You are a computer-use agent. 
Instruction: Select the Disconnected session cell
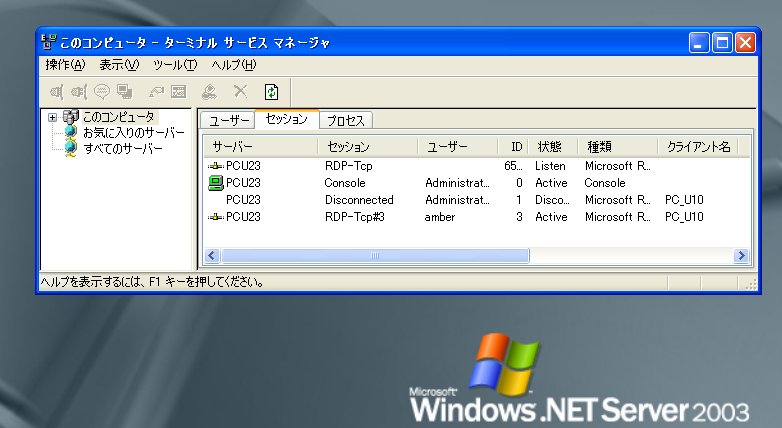pos(359,200)
